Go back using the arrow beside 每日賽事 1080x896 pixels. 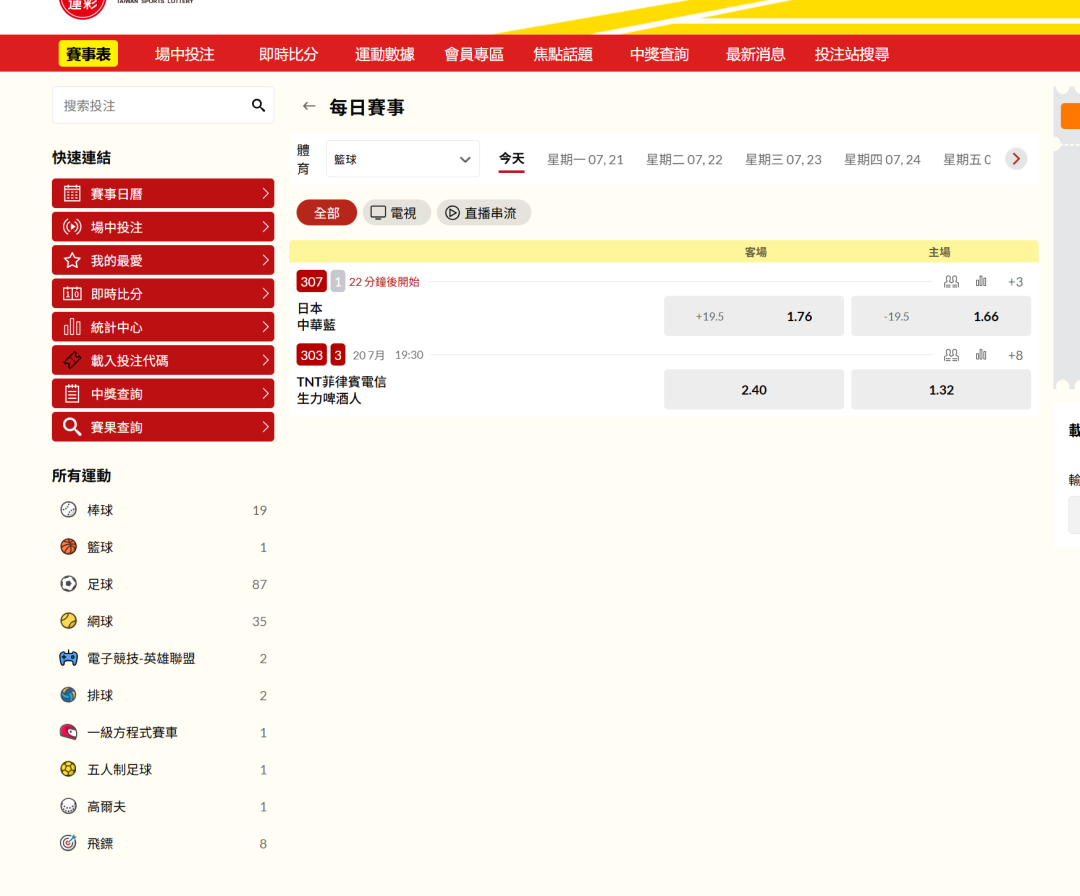(x=309, y=106)
